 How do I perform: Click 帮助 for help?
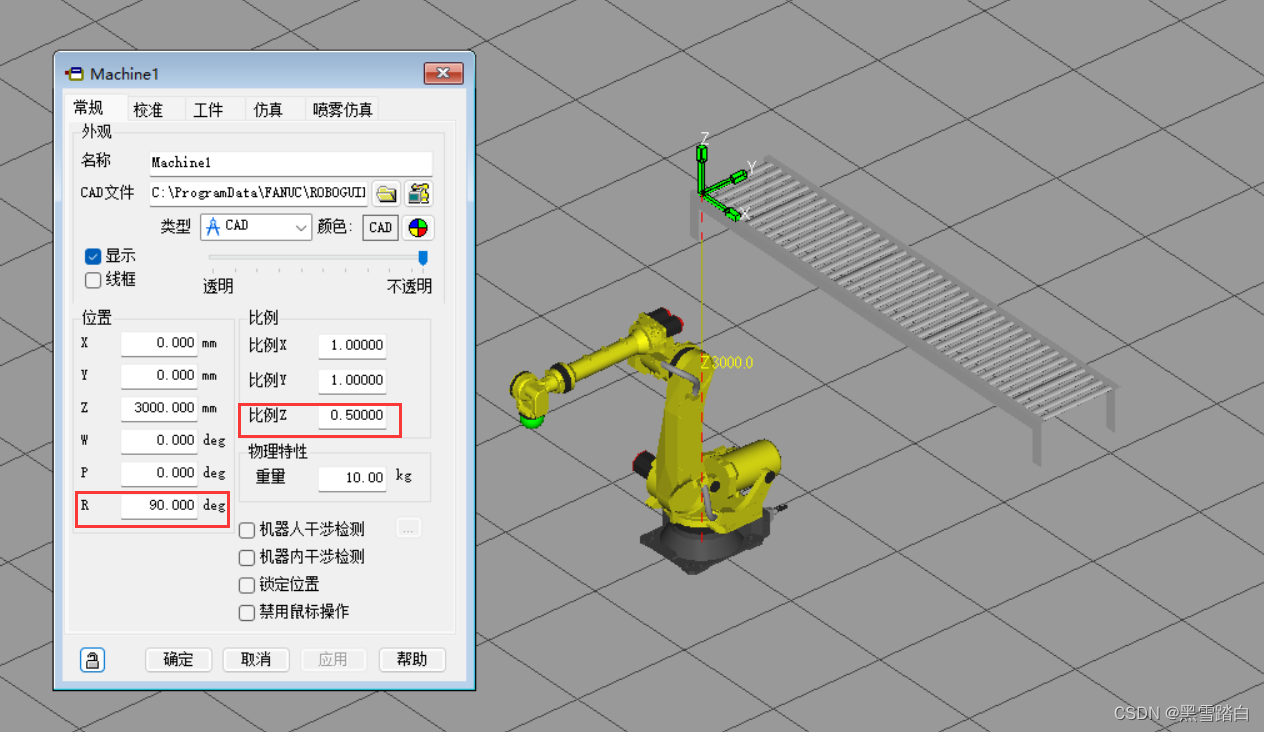point(412,659)
